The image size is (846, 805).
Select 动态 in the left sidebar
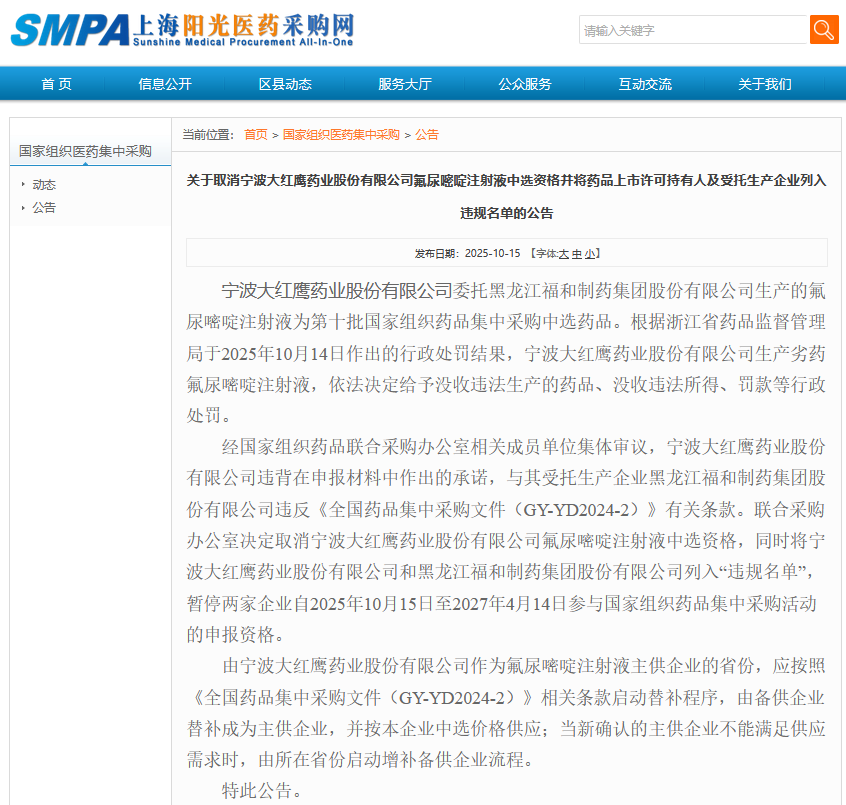tap(44, 185)
